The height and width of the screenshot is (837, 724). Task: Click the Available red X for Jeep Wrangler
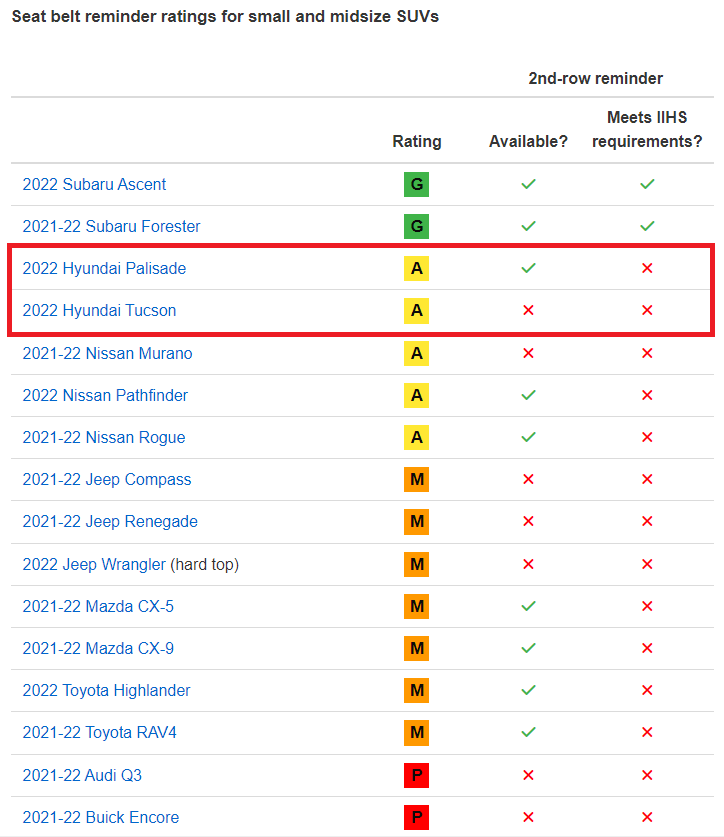[528, 564]
